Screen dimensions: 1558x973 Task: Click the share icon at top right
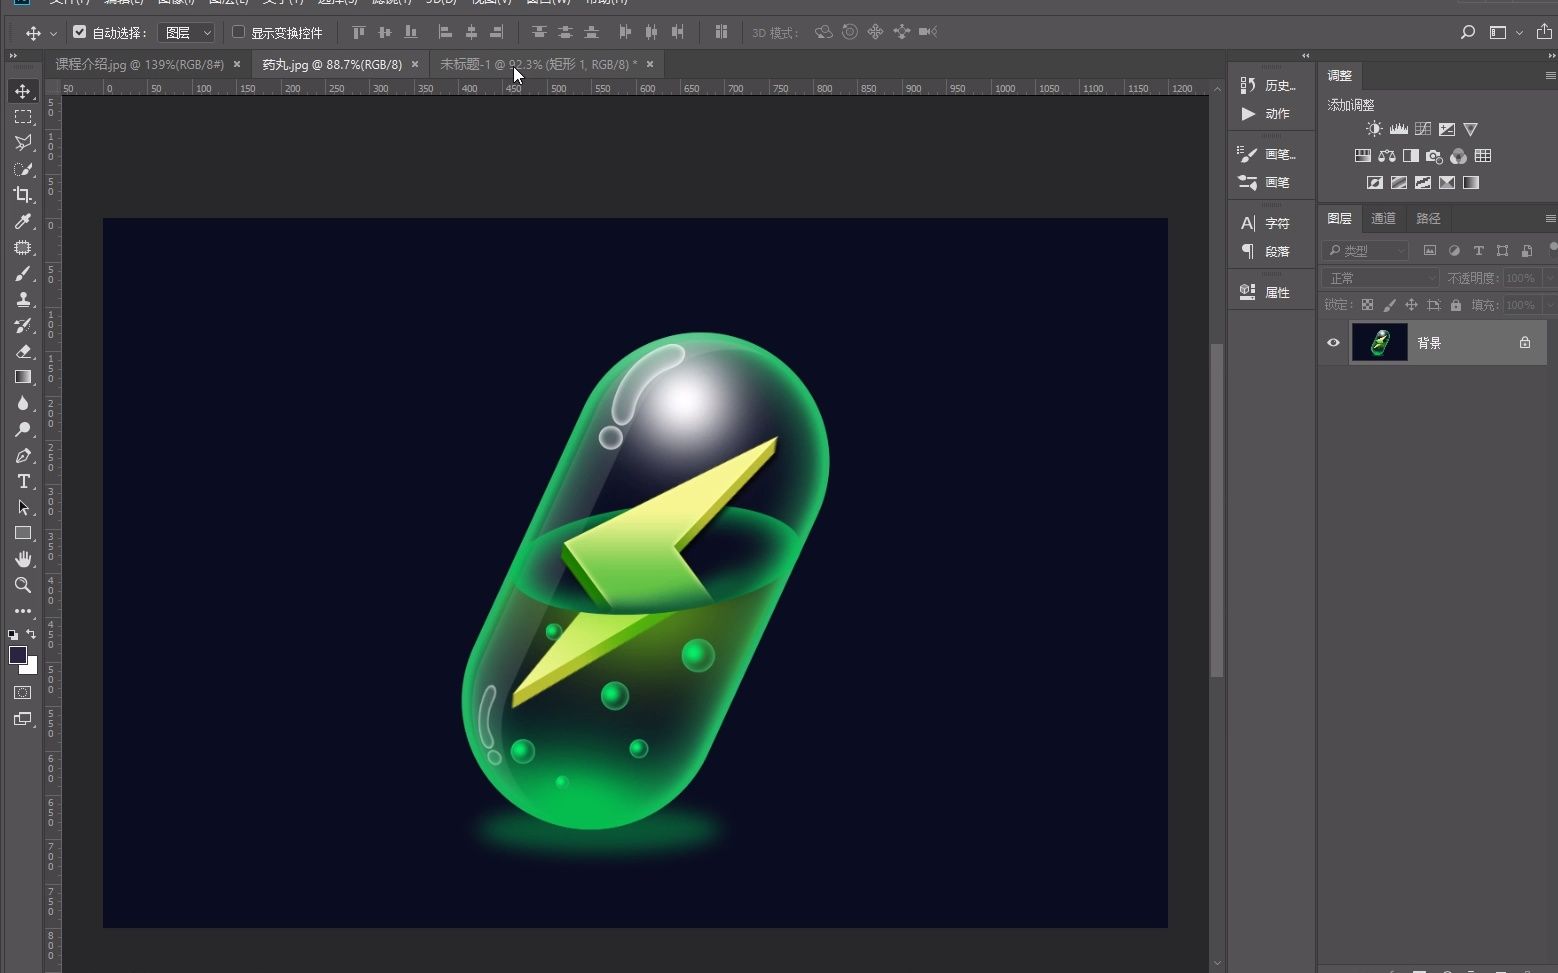pyautogui.click(x=1544, y=32)
